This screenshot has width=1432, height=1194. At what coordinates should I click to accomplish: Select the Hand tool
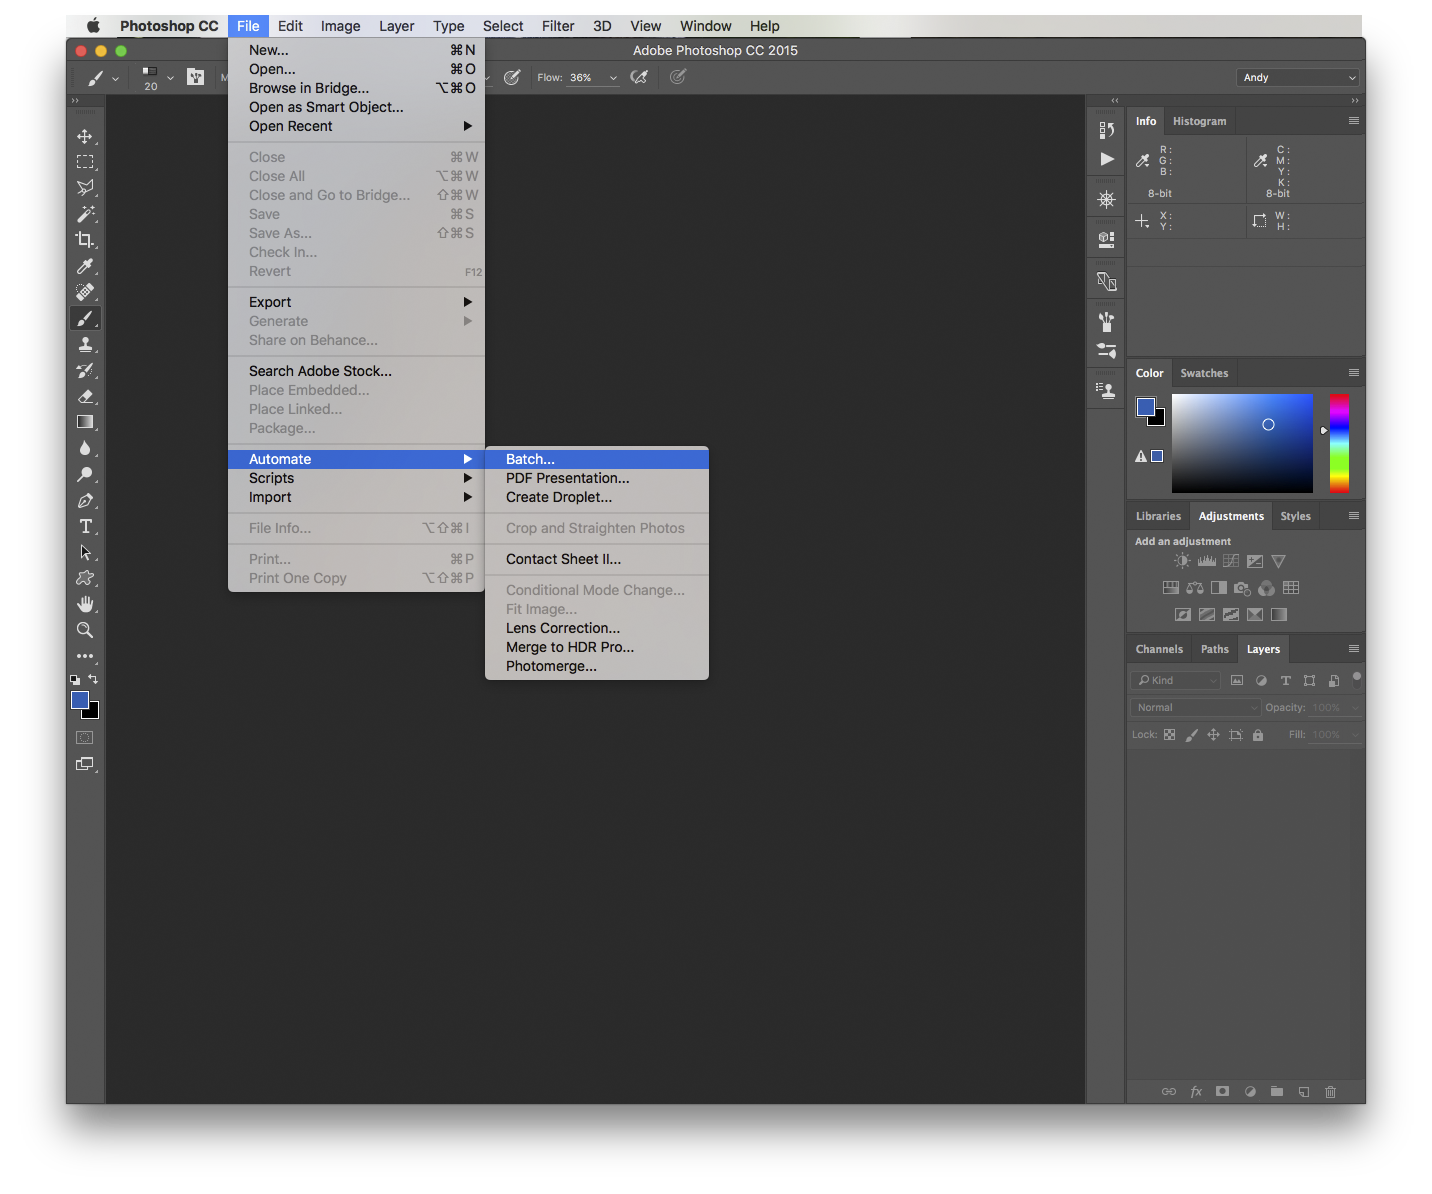(85, 604)
